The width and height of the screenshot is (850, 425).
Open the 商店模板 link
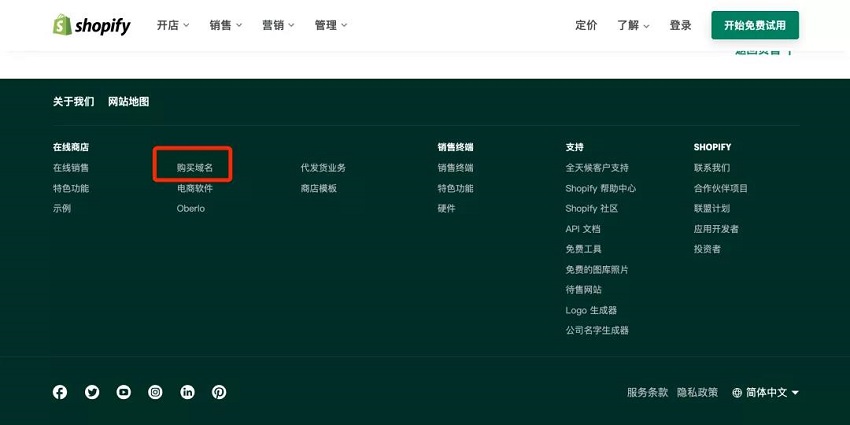pyautogui.click(x=319, y=188)
